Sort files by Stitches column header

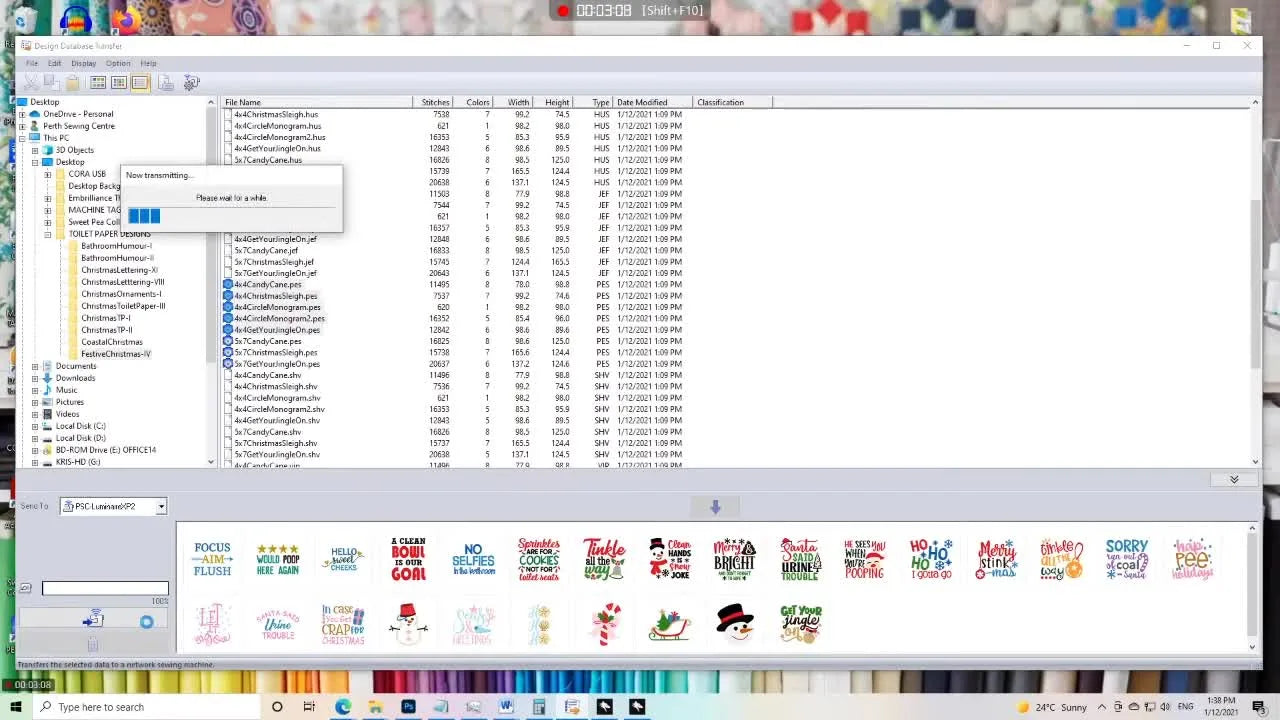coord(435,102)
